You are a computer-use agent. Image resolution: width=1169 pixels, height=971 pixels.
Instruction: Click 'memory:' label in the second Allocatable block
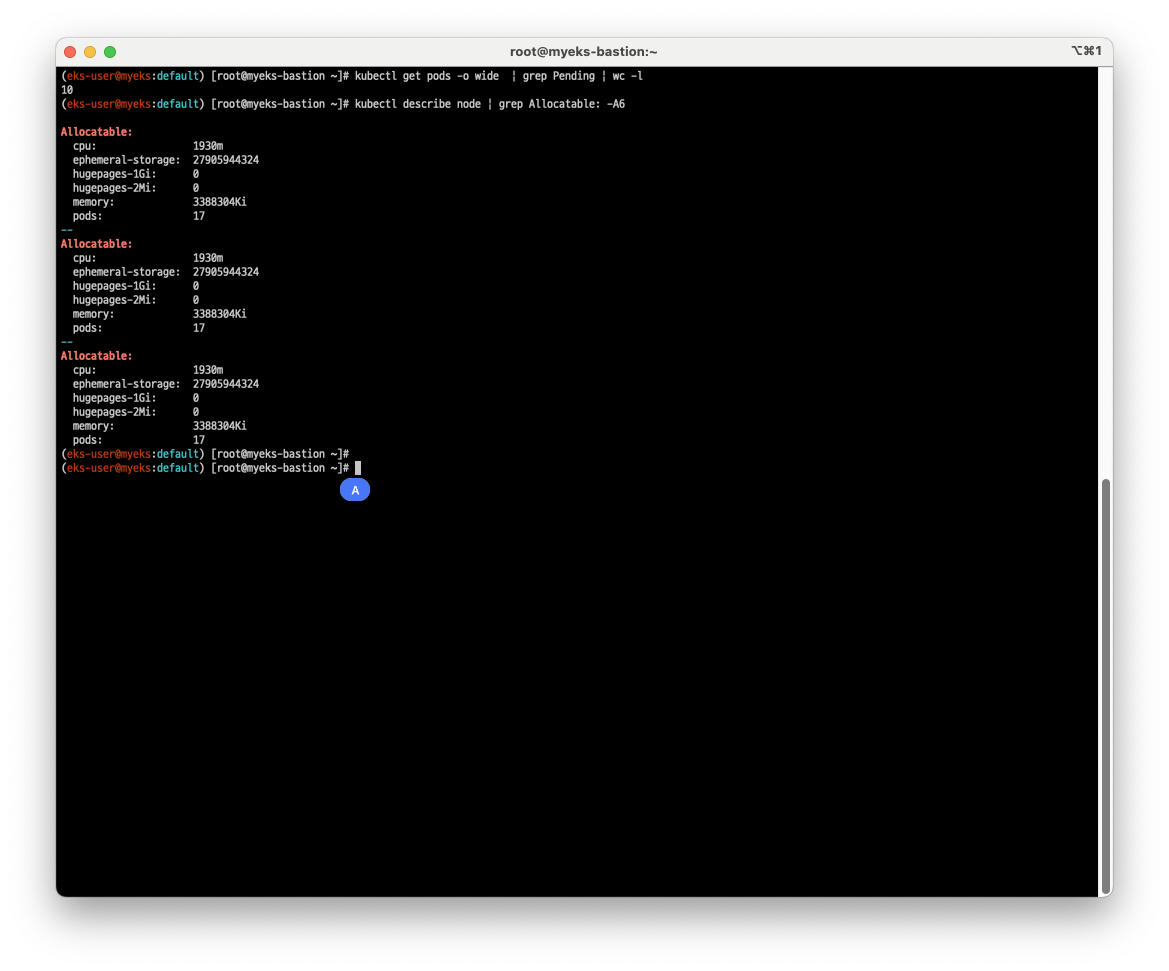(x=93, y=314)
